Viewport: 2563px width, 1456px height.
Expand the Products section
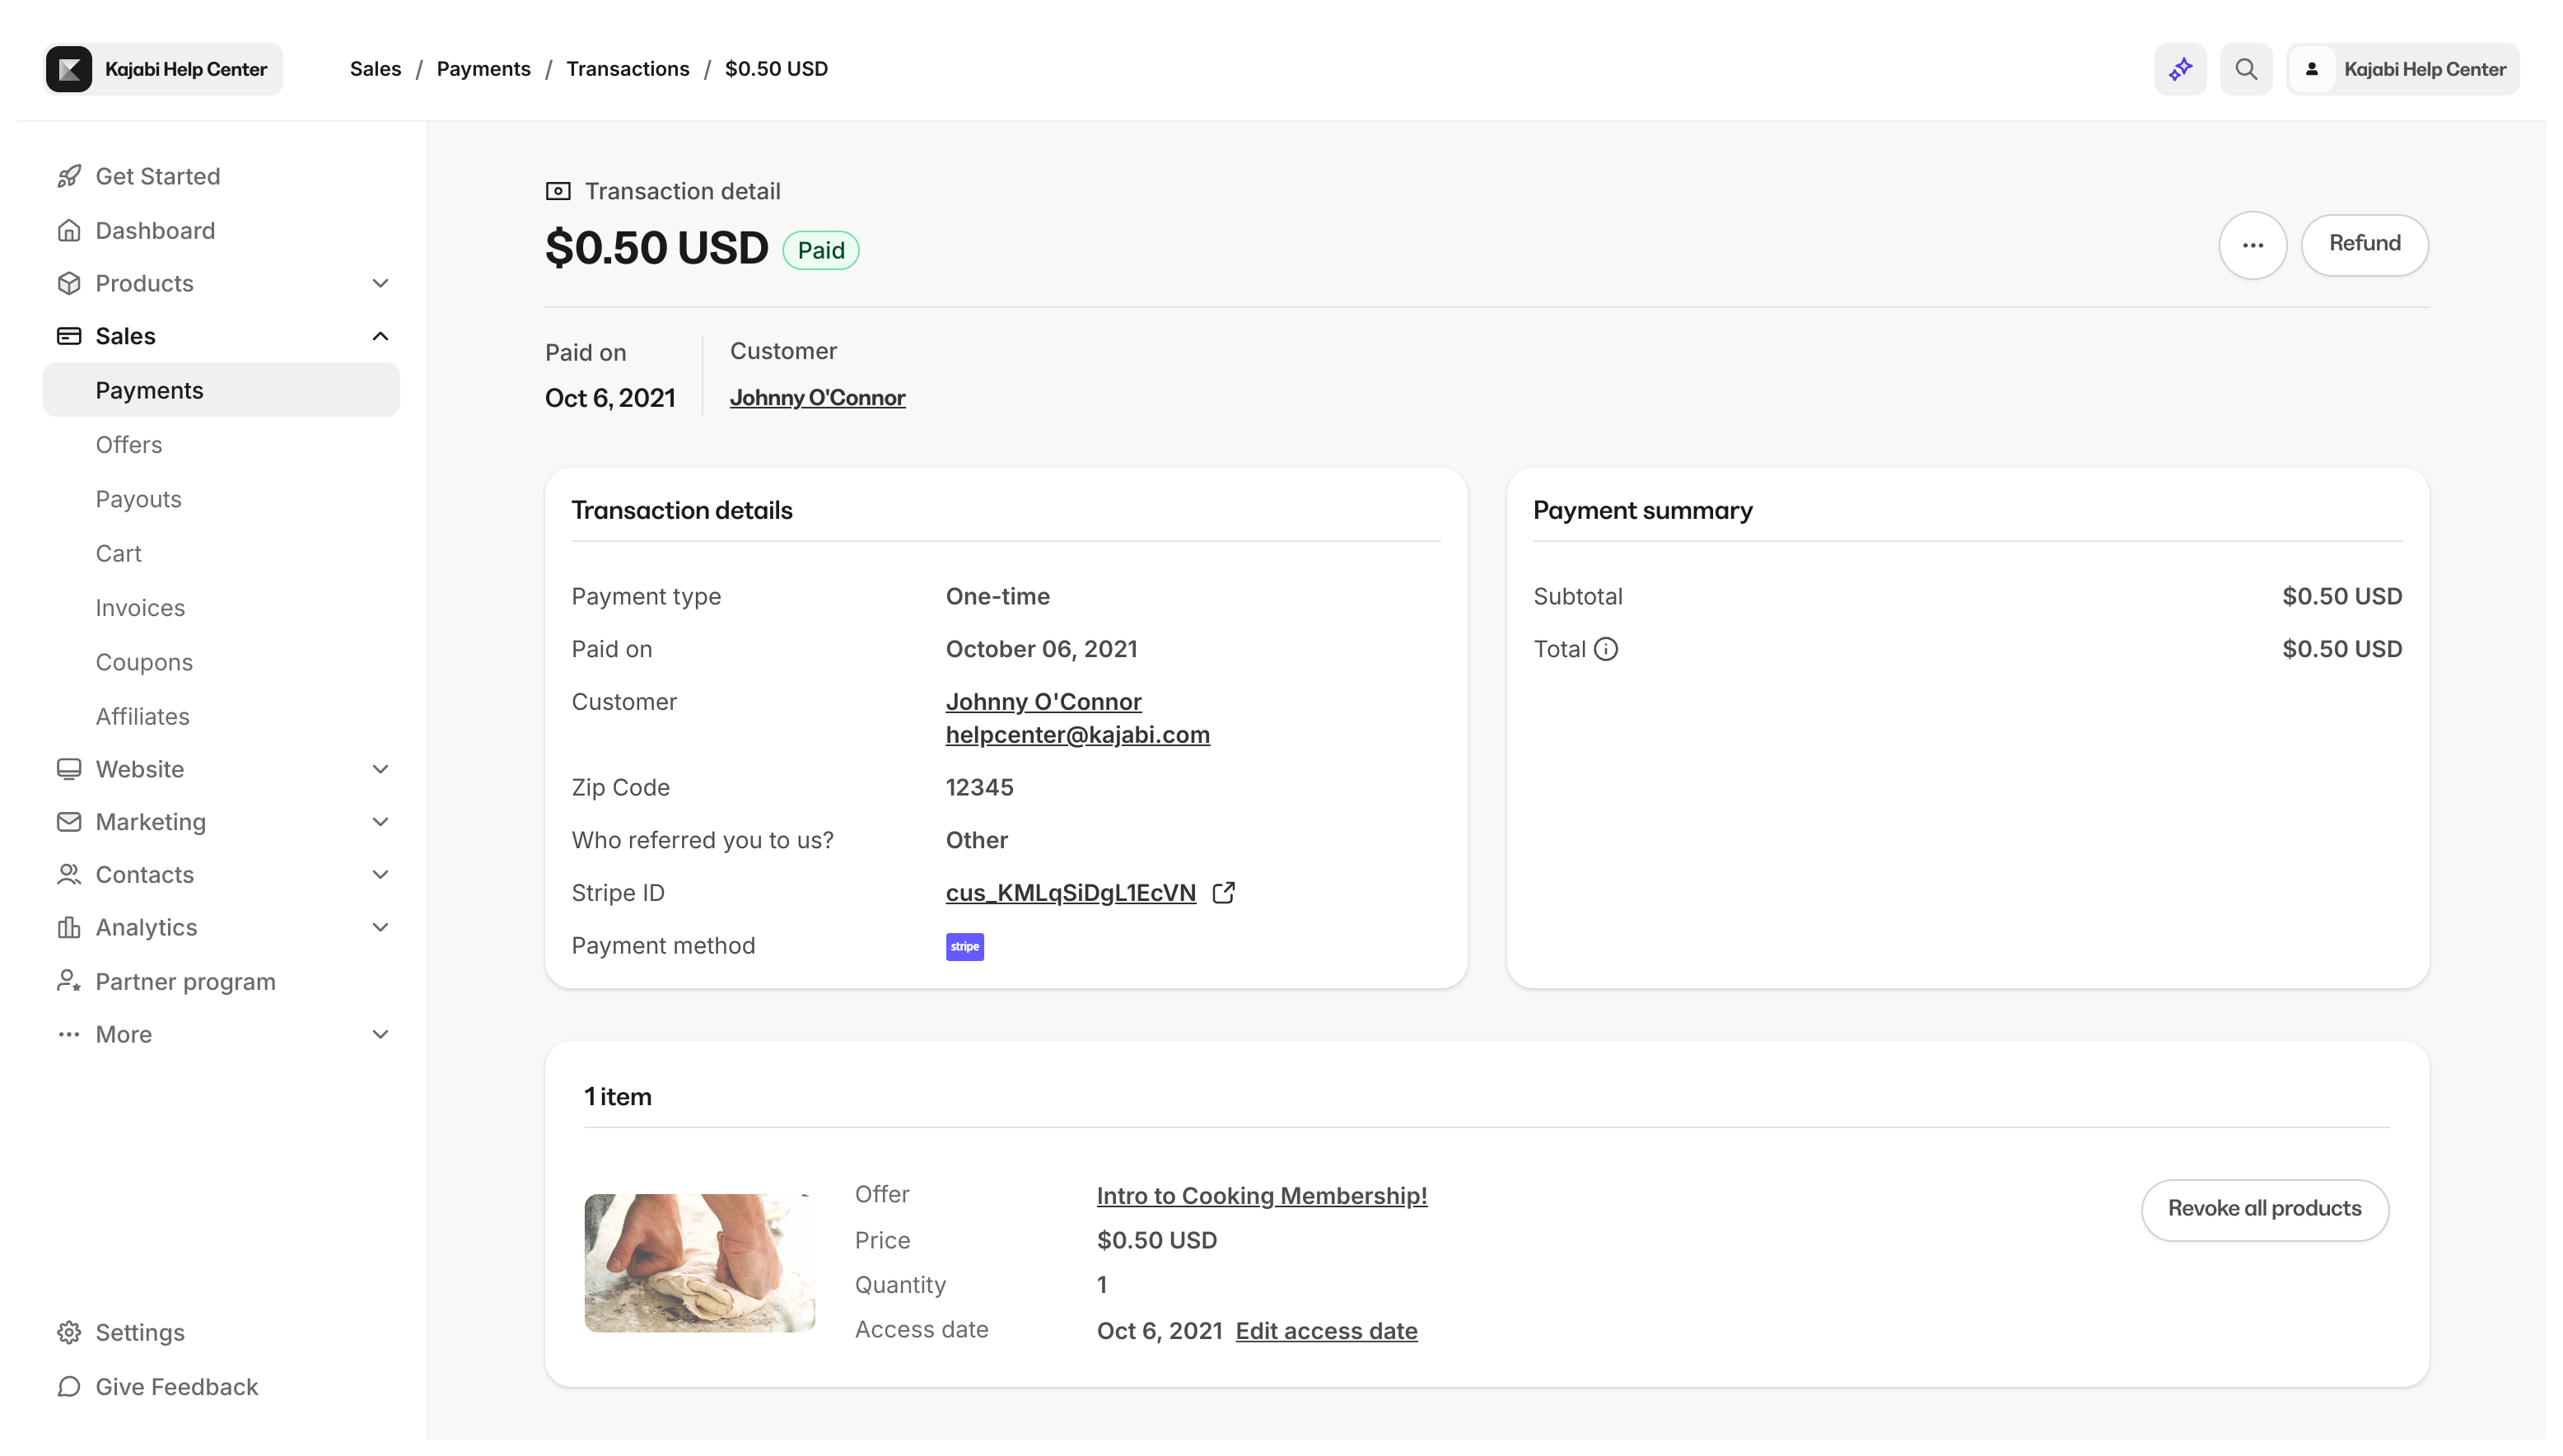tap(380, 283)
